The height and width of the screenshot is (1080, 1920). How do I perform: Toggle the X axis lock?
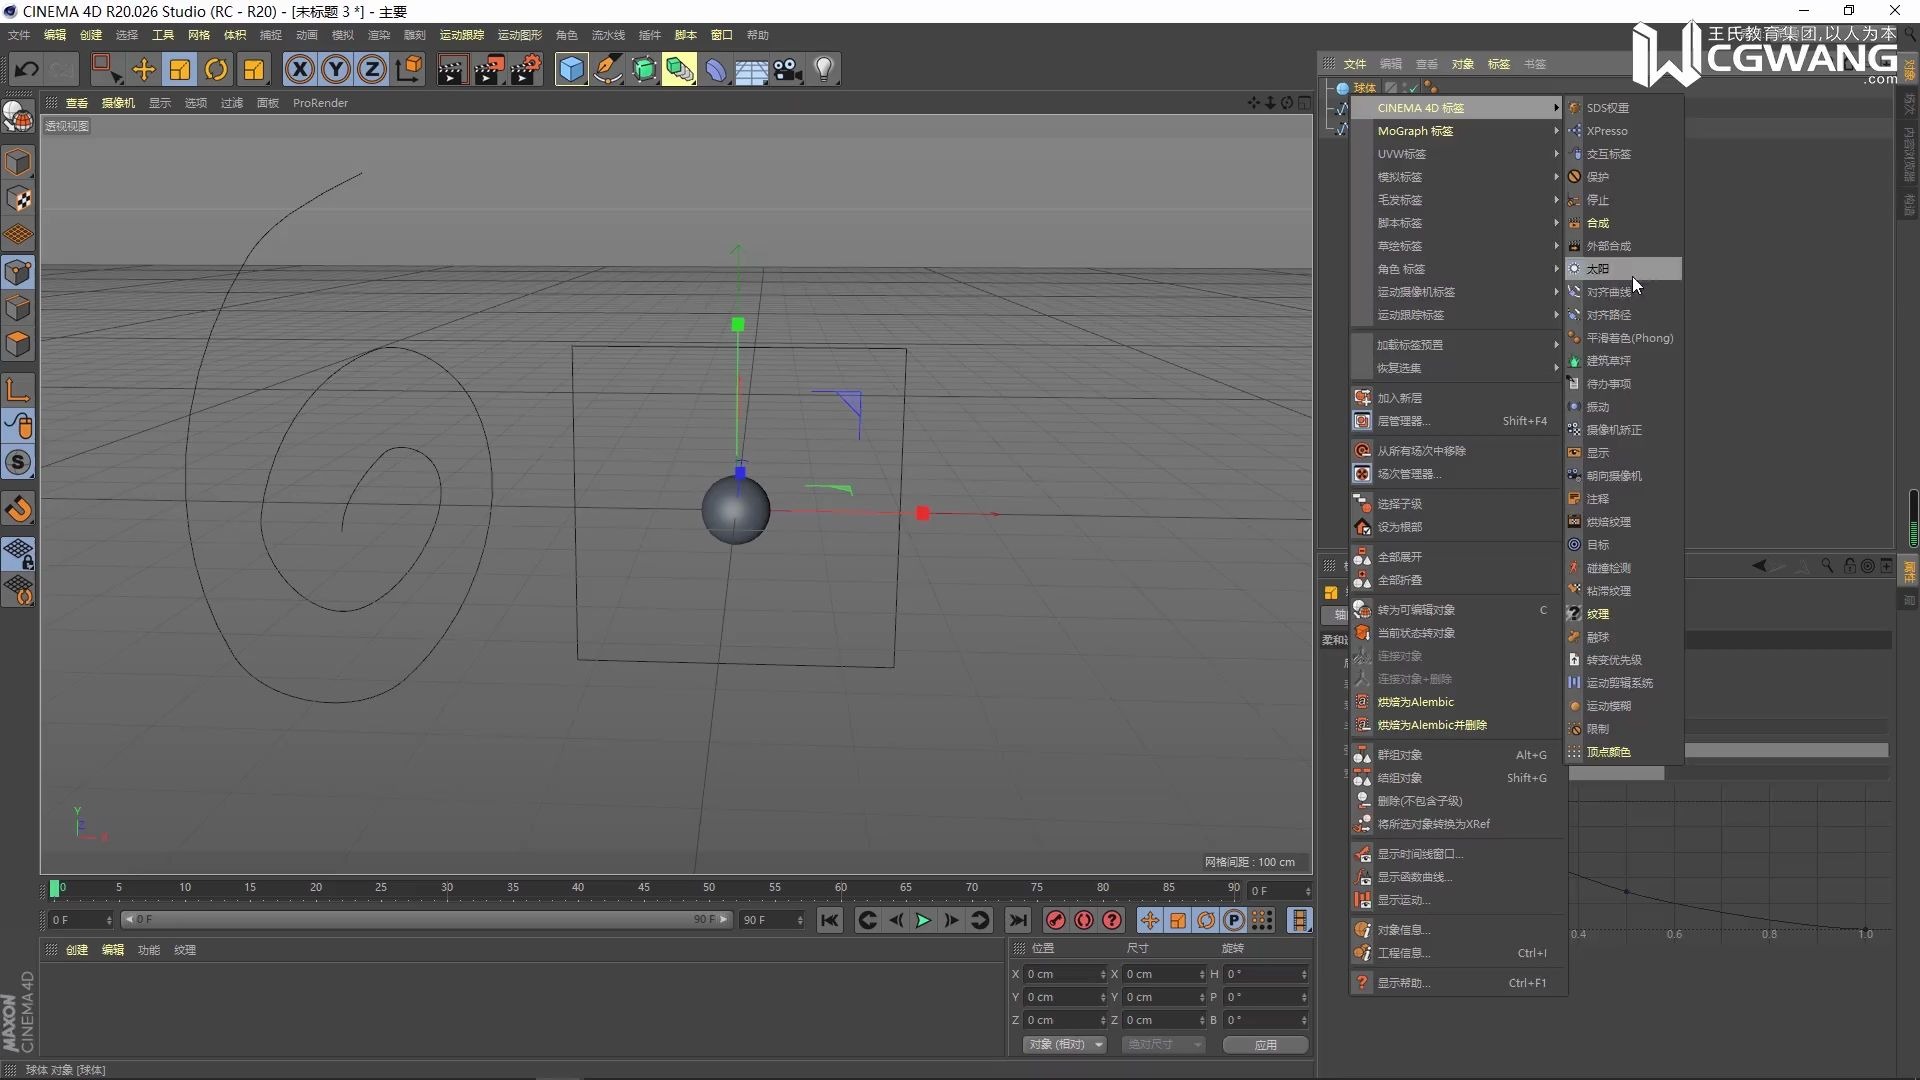coord(299,69)
